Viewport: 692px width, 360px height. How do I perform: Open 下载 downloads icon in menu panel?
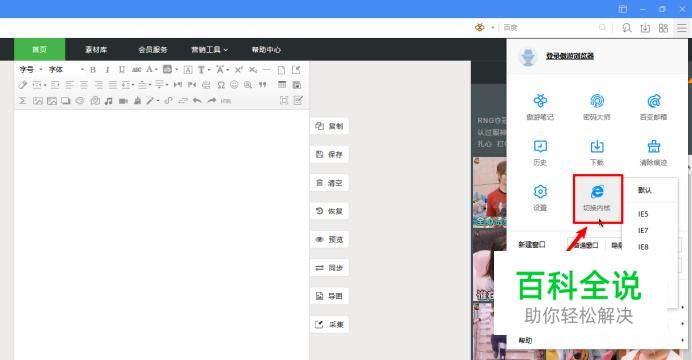click(x=597, y=152)
